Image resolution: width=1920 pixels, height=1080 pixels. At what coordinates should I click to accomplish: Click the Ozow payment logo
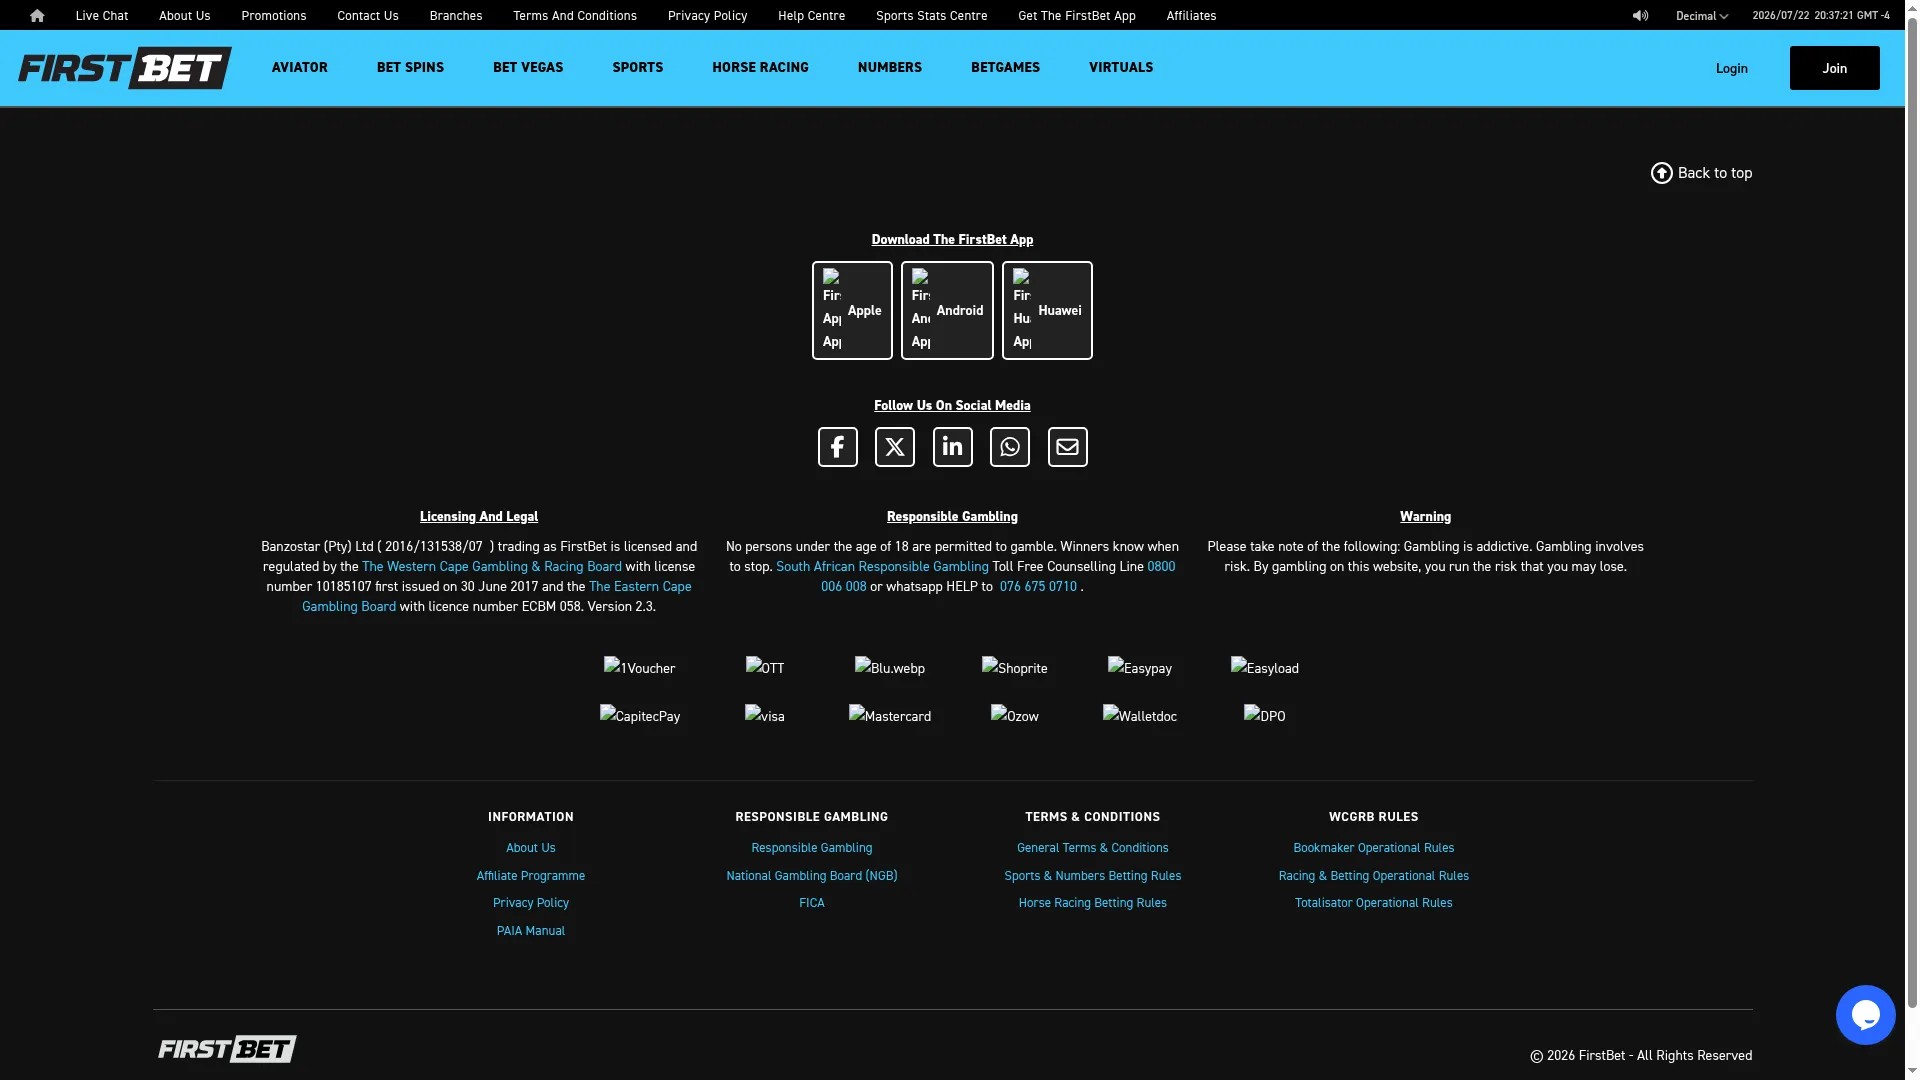point(1015,716)
